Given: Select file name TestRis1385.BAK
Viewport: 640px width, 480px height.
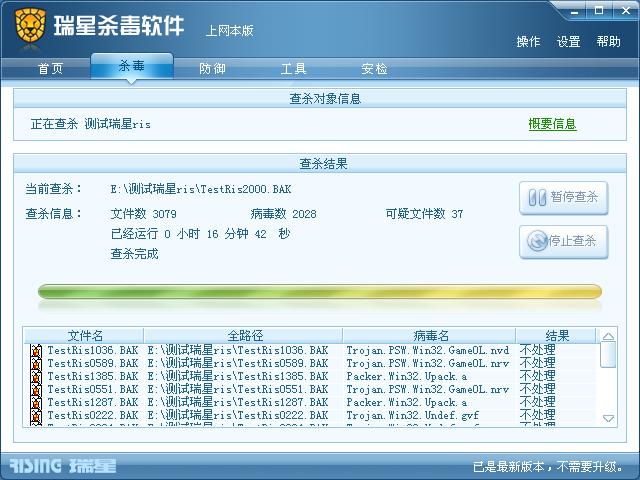Looking at the screenshot, I should [x=93, y=377].
